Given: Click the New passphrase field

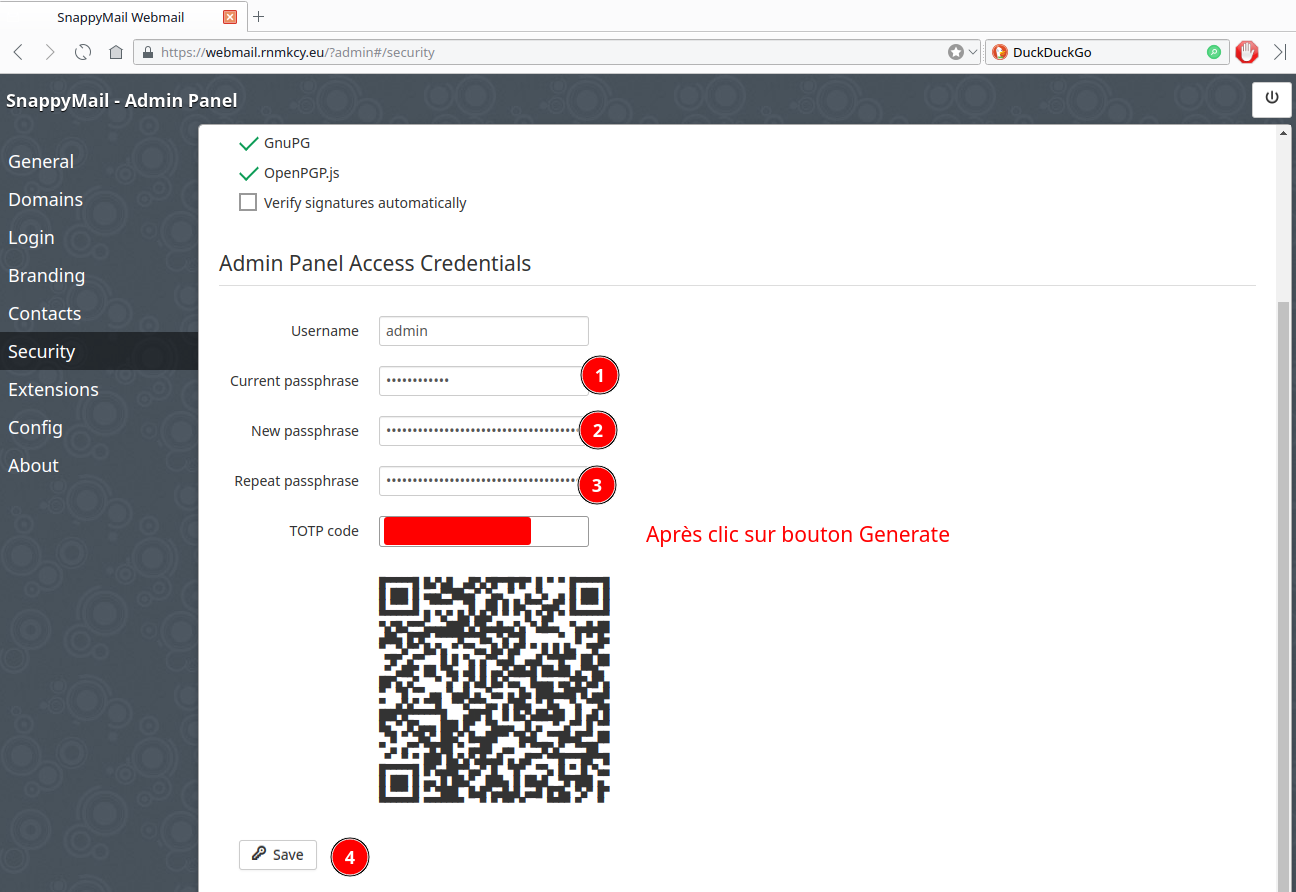Looking at the screenshot, I should pyautogui.click(x=480, y=431).
